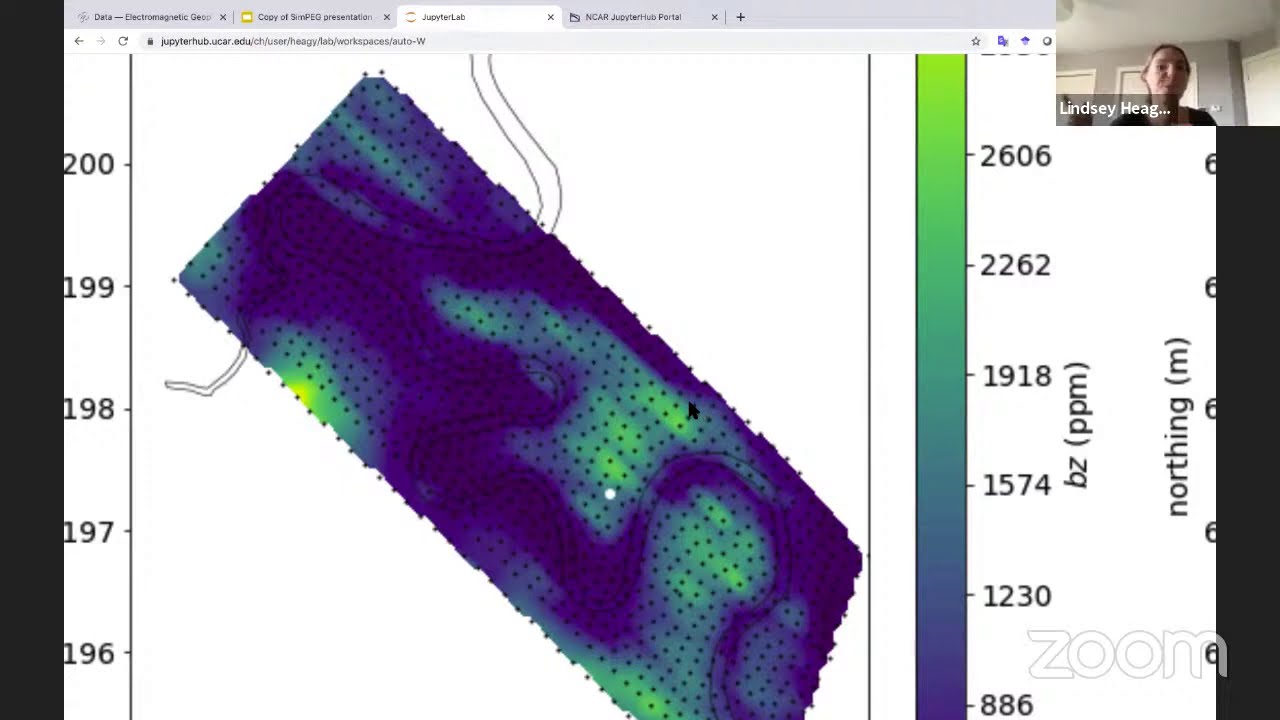Click the 2262 colorbar tick label

pos(1015,265)
